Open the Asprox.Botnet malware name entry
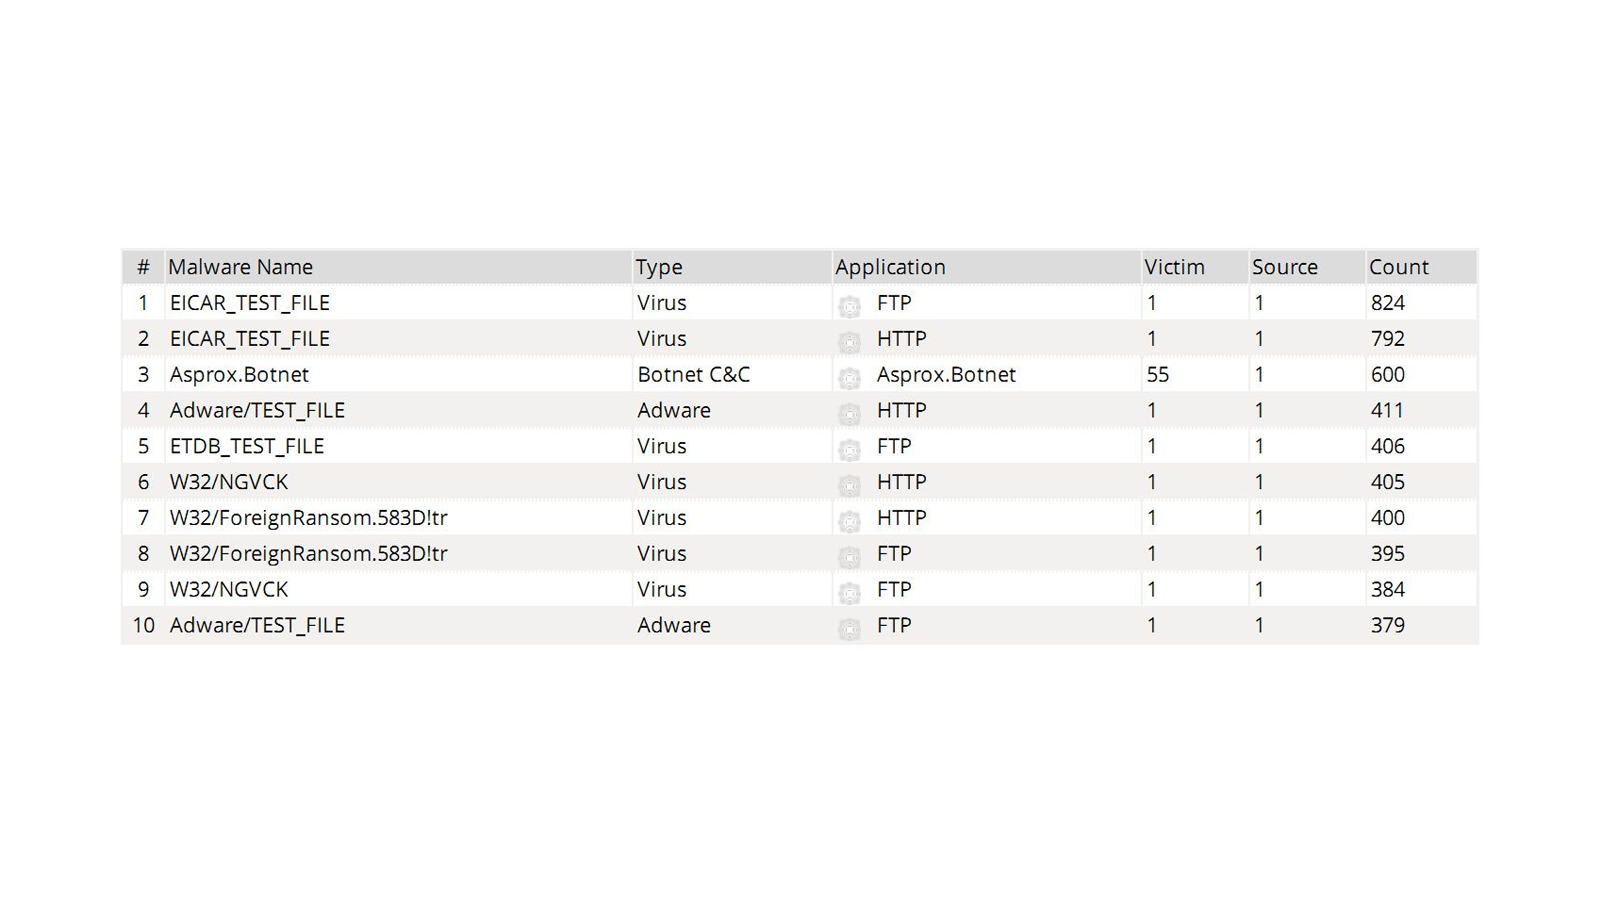The image size is (1600, 900). 239,374
